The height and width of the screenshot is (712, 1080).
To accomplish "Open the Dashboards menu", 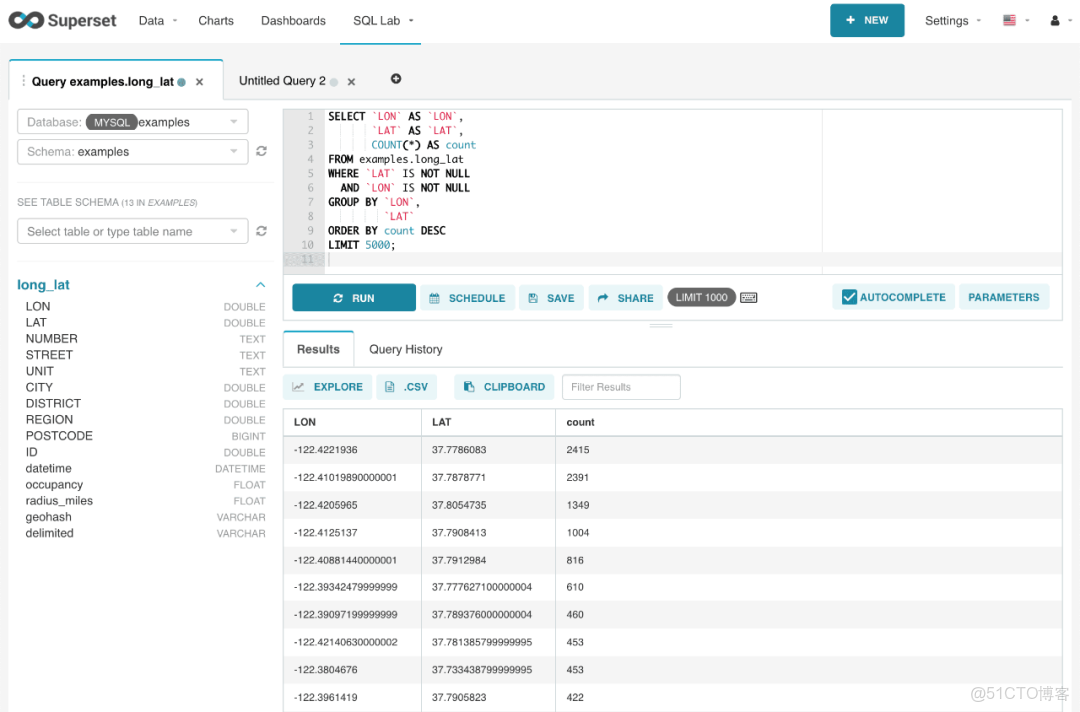I will point(293,20).
